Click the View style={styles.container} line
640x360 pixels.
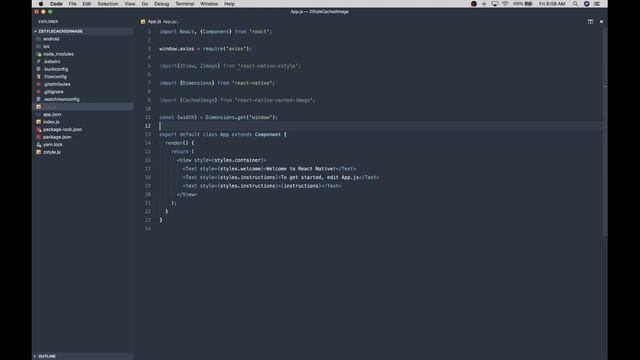click(x=222, y=160)
